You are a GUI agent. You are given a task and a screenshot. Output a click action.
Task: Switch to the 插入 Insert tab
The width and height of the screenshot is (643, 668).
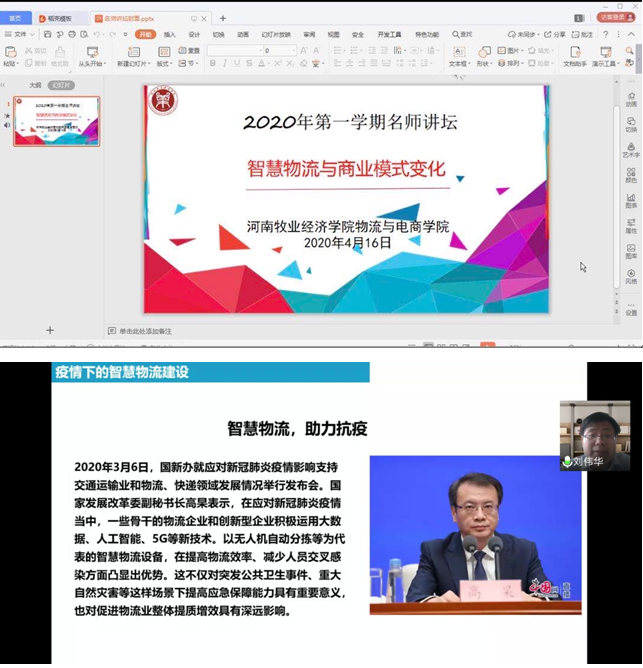point(170,34)
